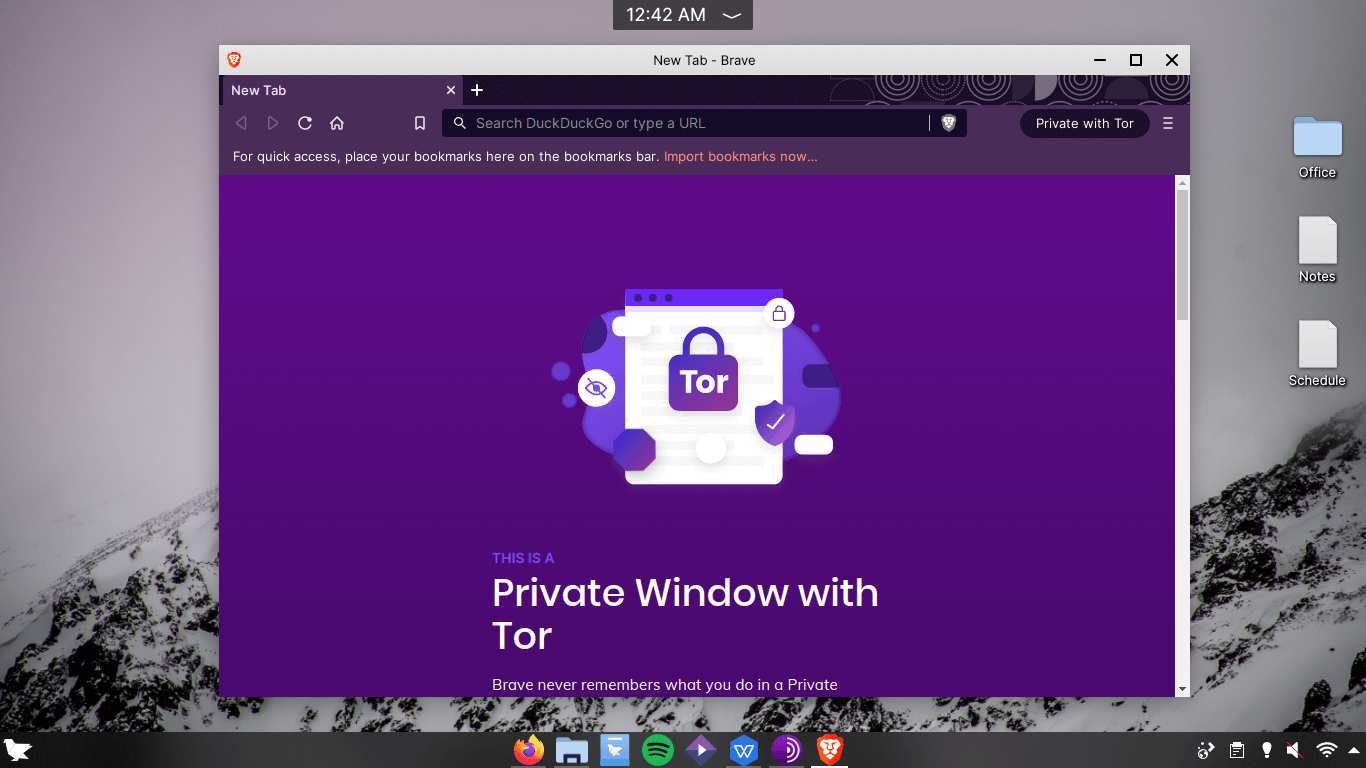Open Spotify from the taskbar
Image resolution: width=1366 pixels, height=768 pixels.
coord(657,749)
